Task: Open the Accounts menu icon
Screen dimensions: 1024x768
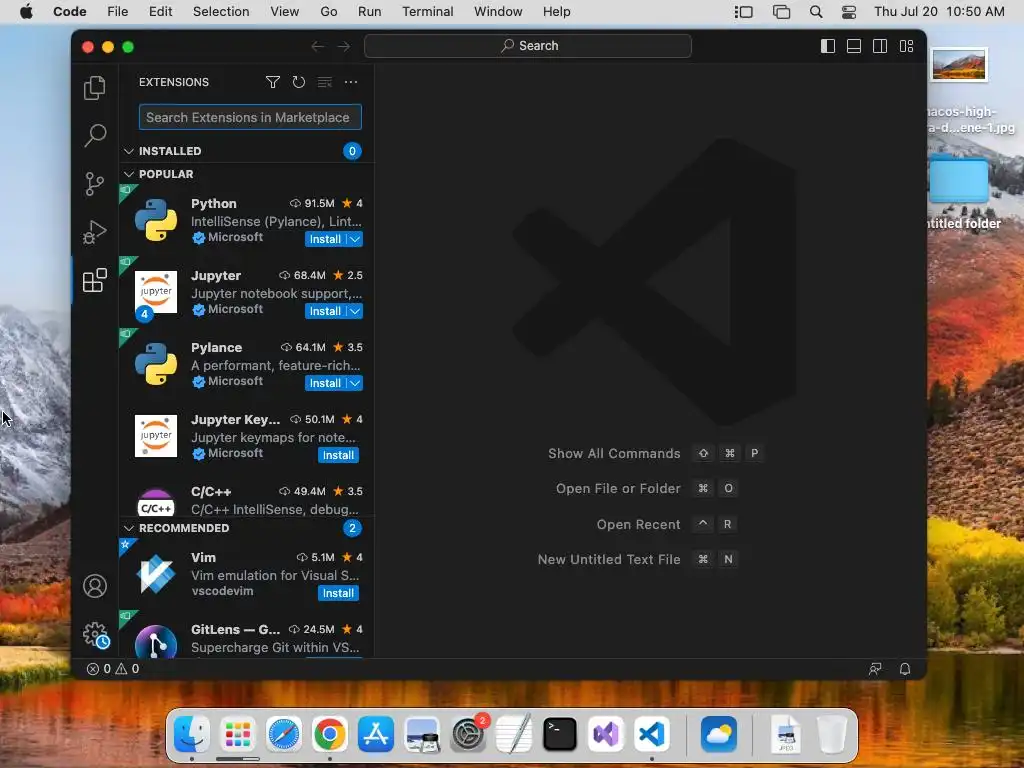Action: [x=95, y=586]
